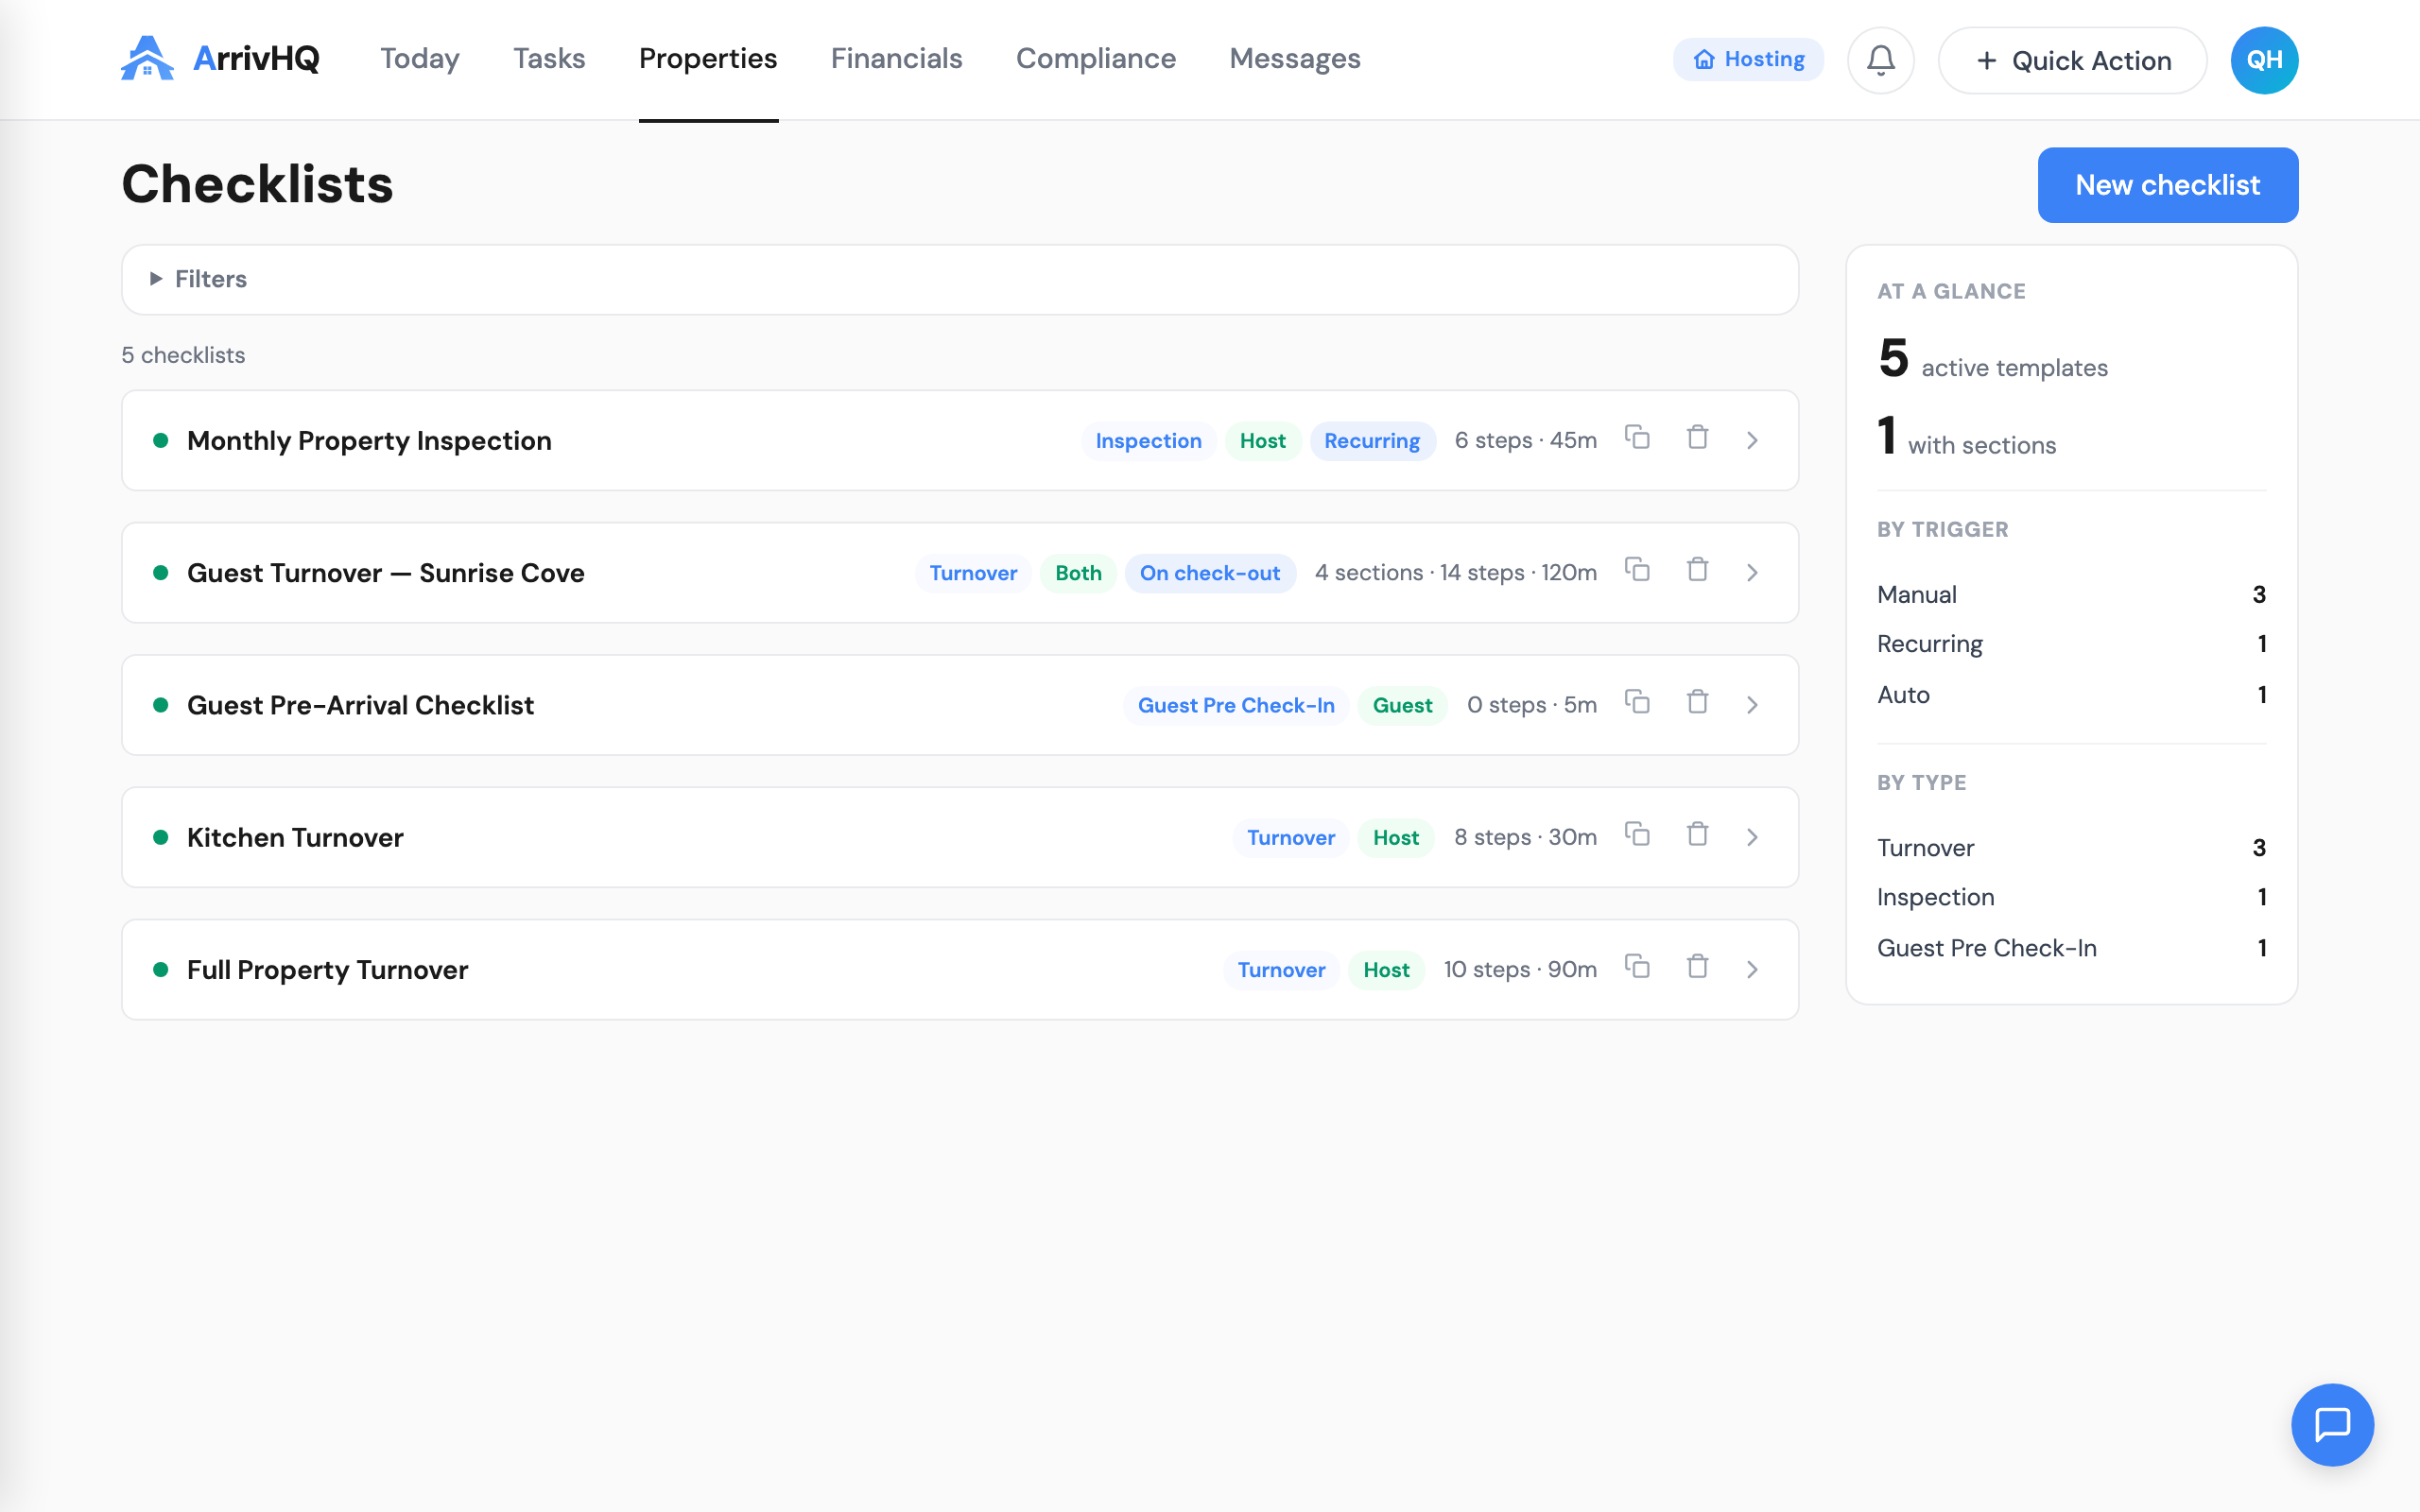This screenshot has height=1512, width=2420.
Task: Open the notifications bell
Action: 1880,60
